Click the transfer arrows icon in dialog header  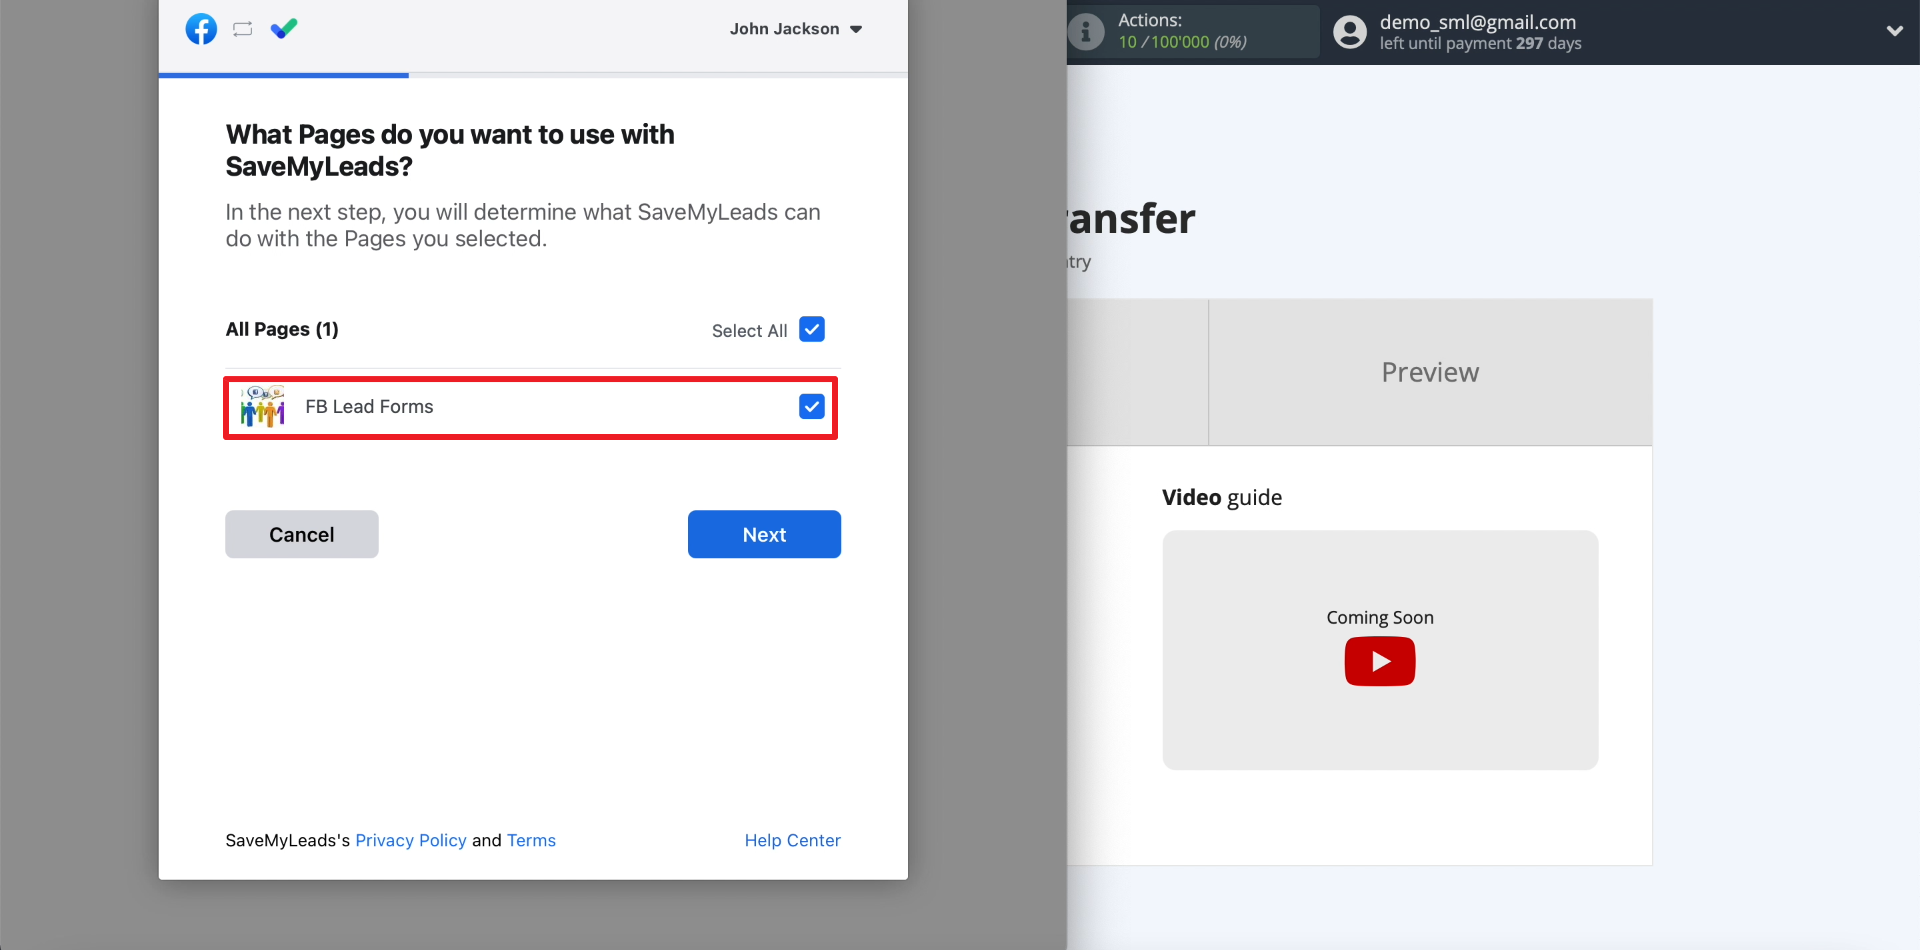click(242, 29)
